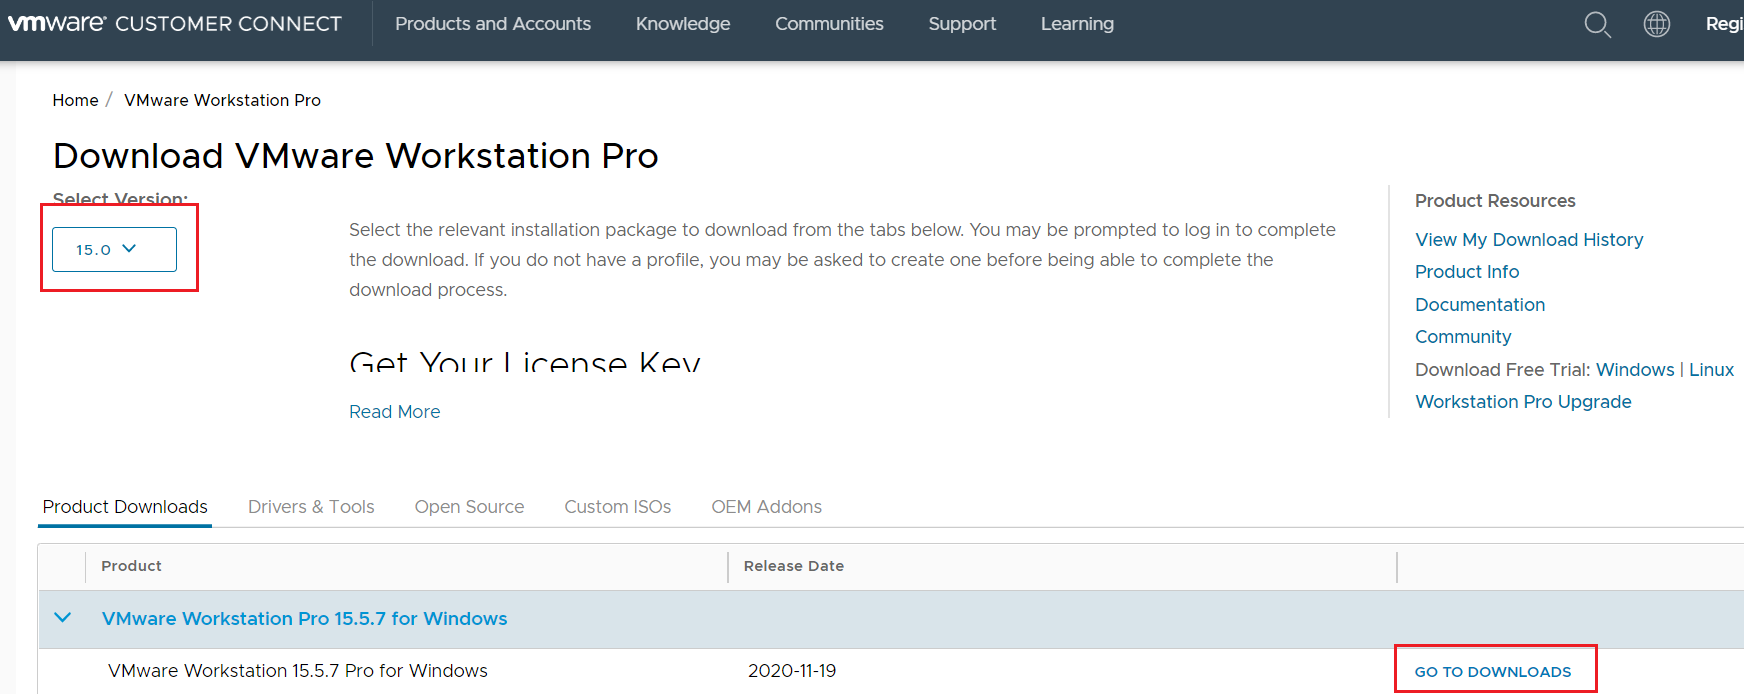The width and height of the screenshot is (1744, 694).
Task: Open Workstation Pro Upgrade link
Action: (1523, 401)
